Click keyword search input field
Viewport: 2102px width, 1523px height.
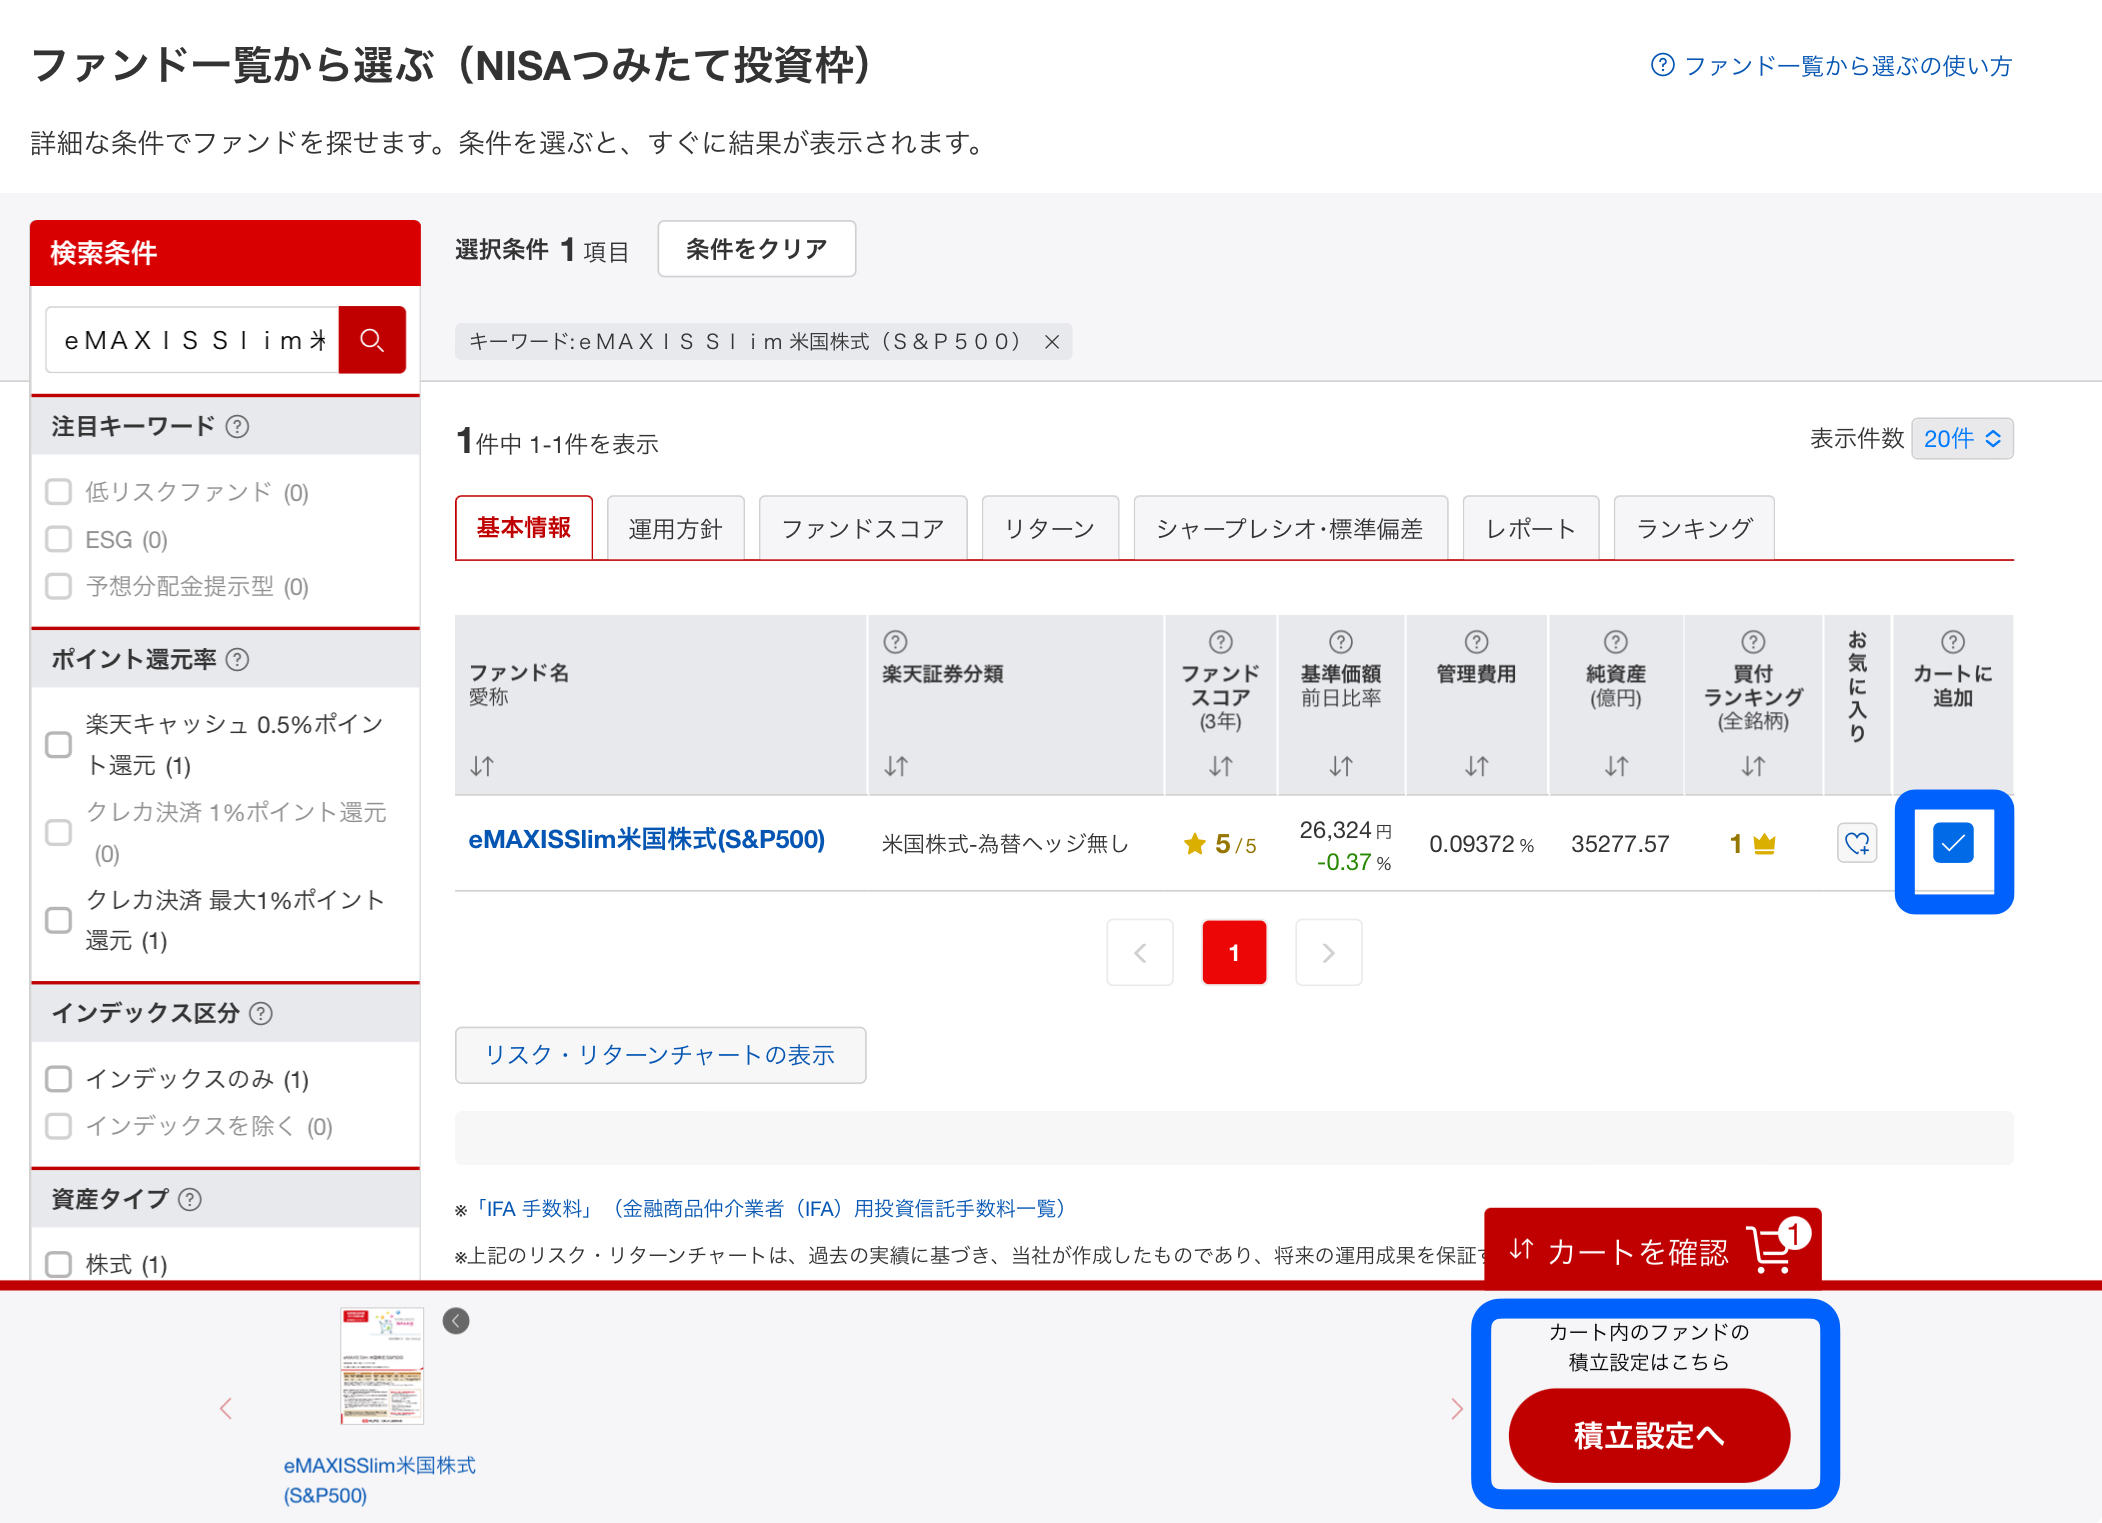(x=192, y=340)
